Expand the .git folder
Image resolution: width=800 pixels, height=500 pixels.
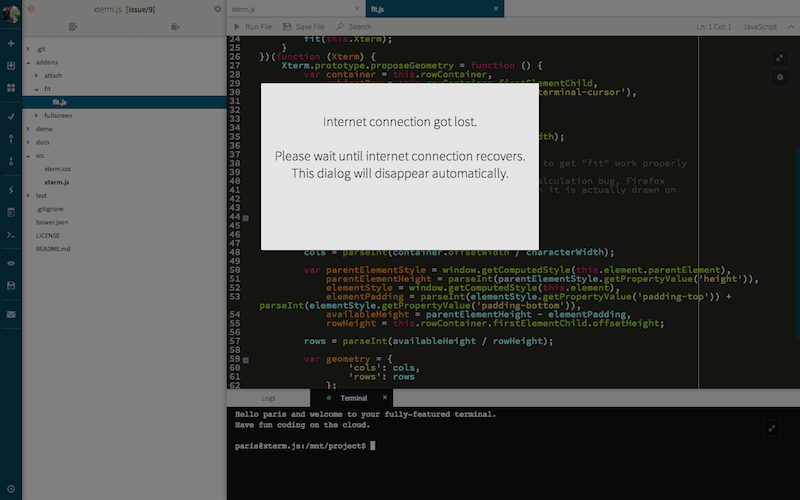point(28,49)
